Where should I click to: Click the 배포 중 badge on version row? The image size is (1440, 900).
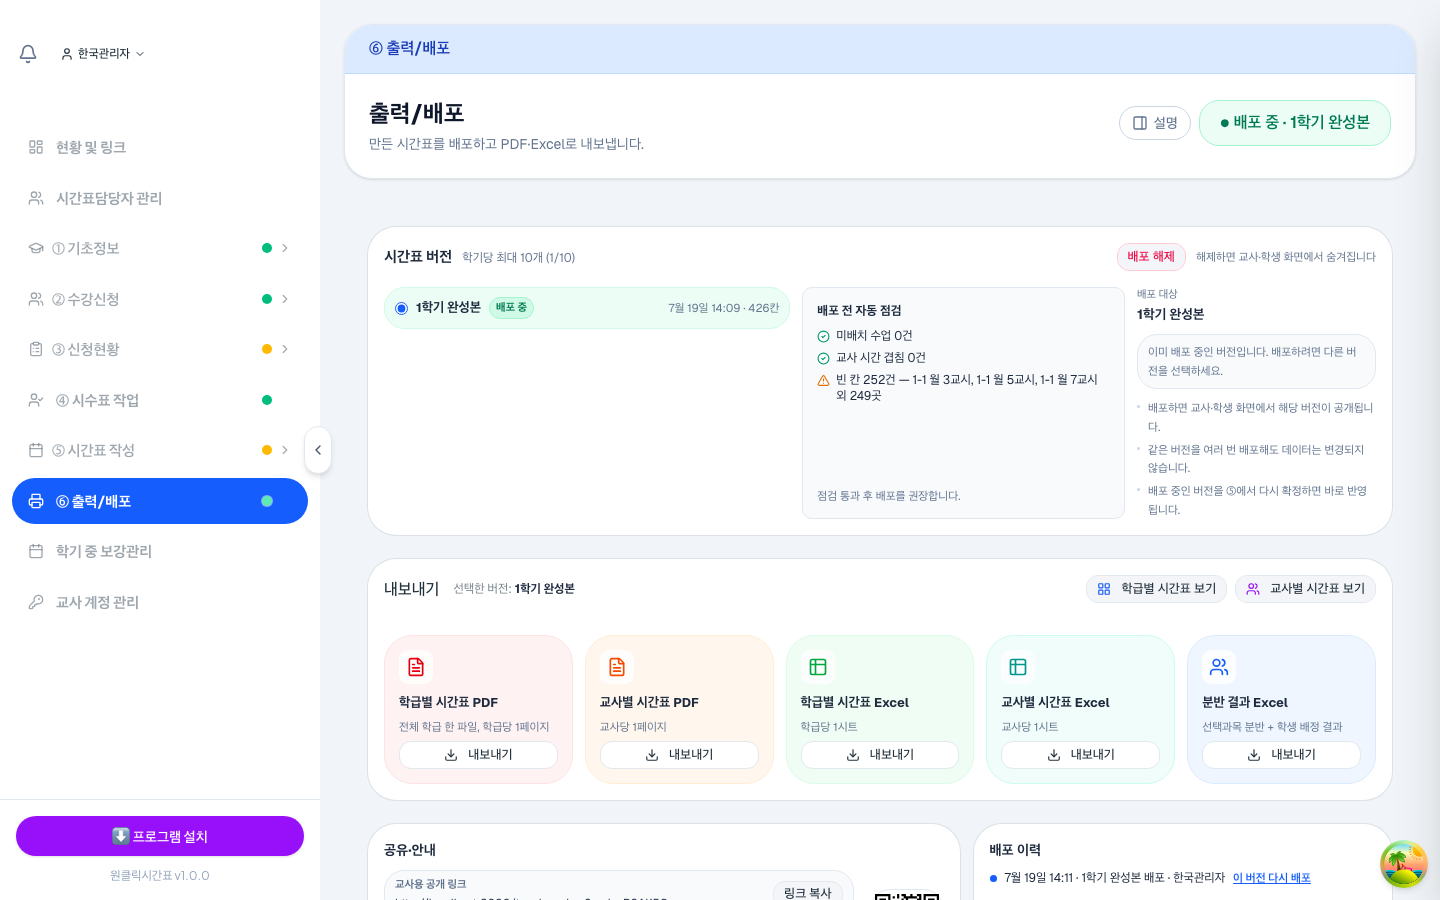pyautogui.click(x=511, y=308)
